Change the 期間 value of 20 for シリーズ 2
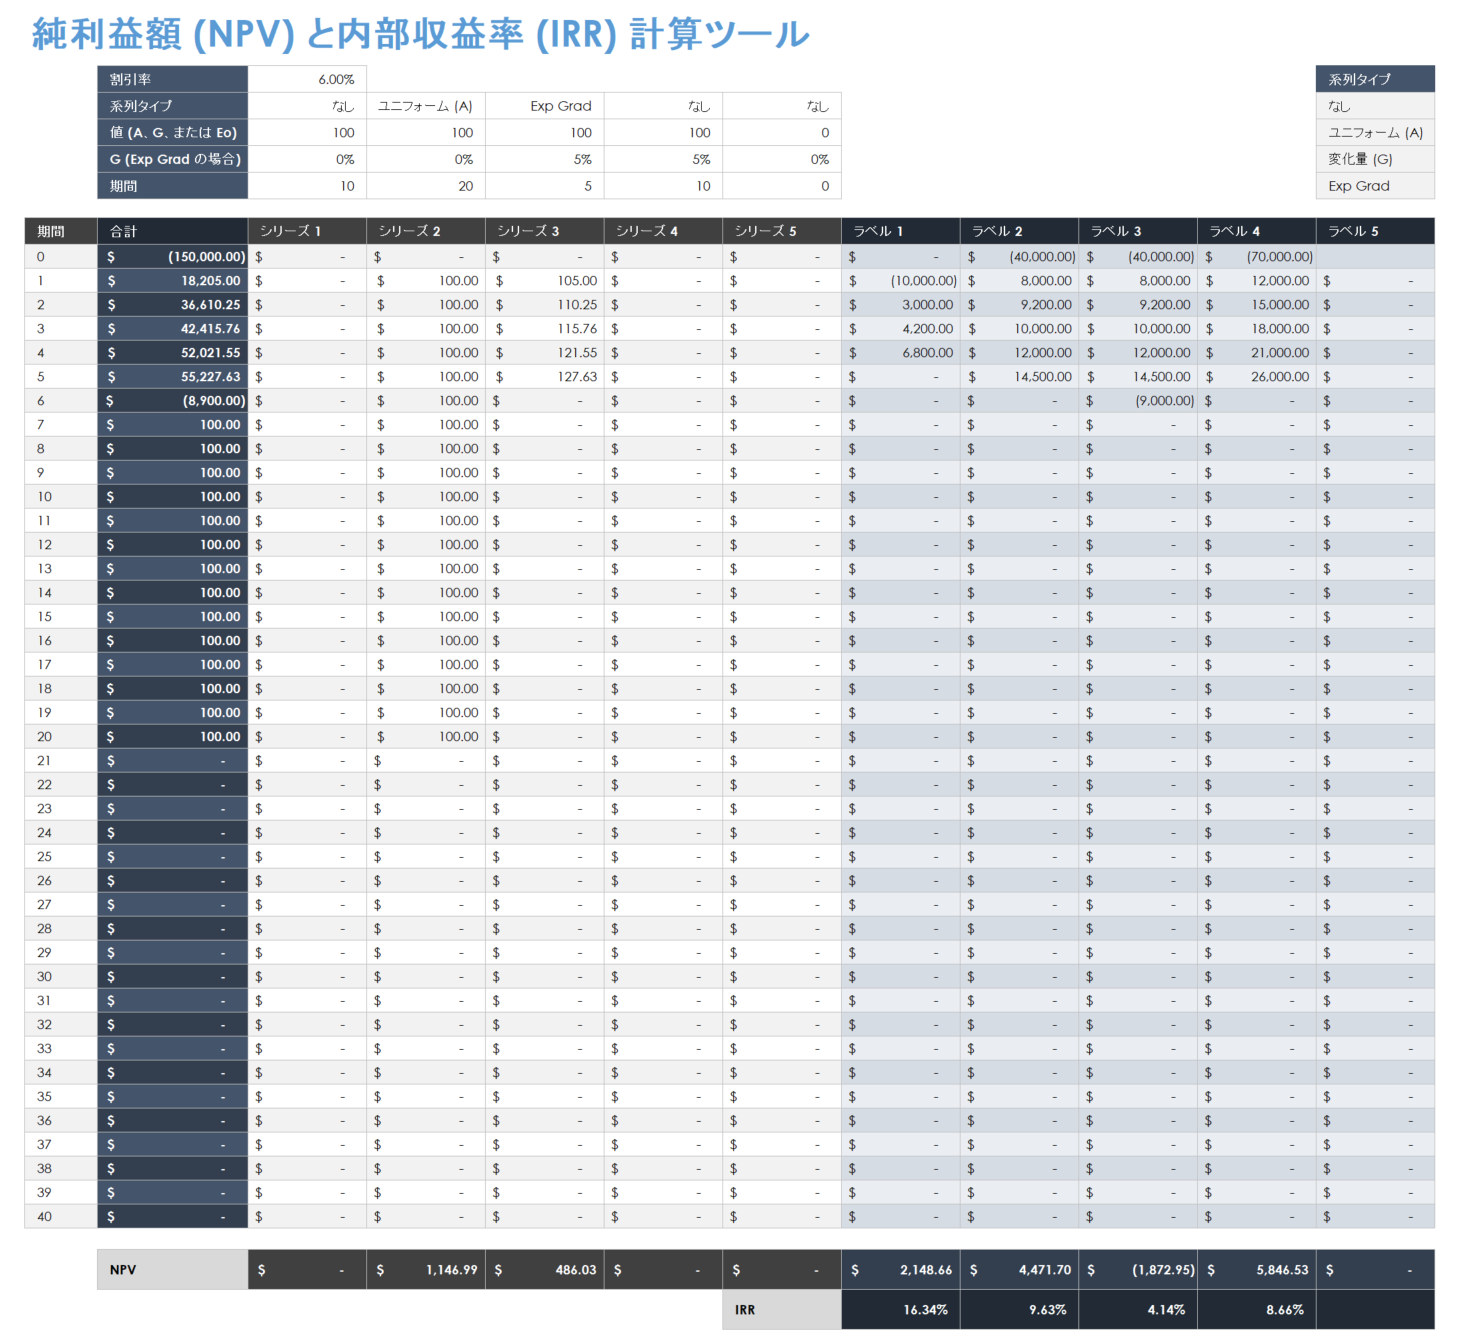 pos(425,186)
